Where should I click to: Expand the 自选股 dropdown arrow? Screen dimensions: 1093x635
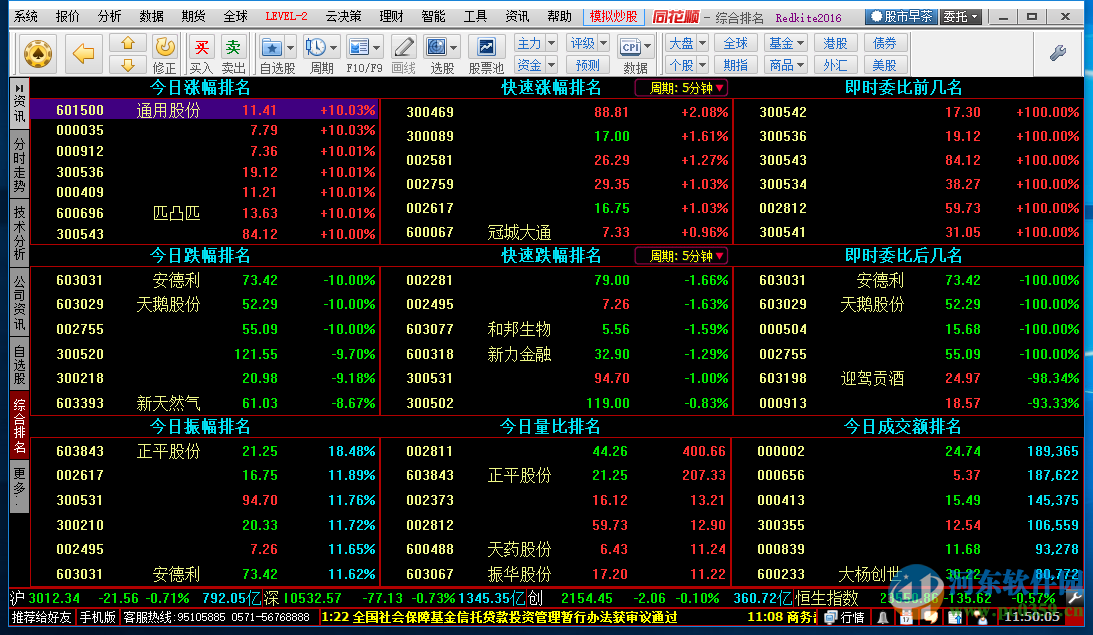click(x=291, y=47)
